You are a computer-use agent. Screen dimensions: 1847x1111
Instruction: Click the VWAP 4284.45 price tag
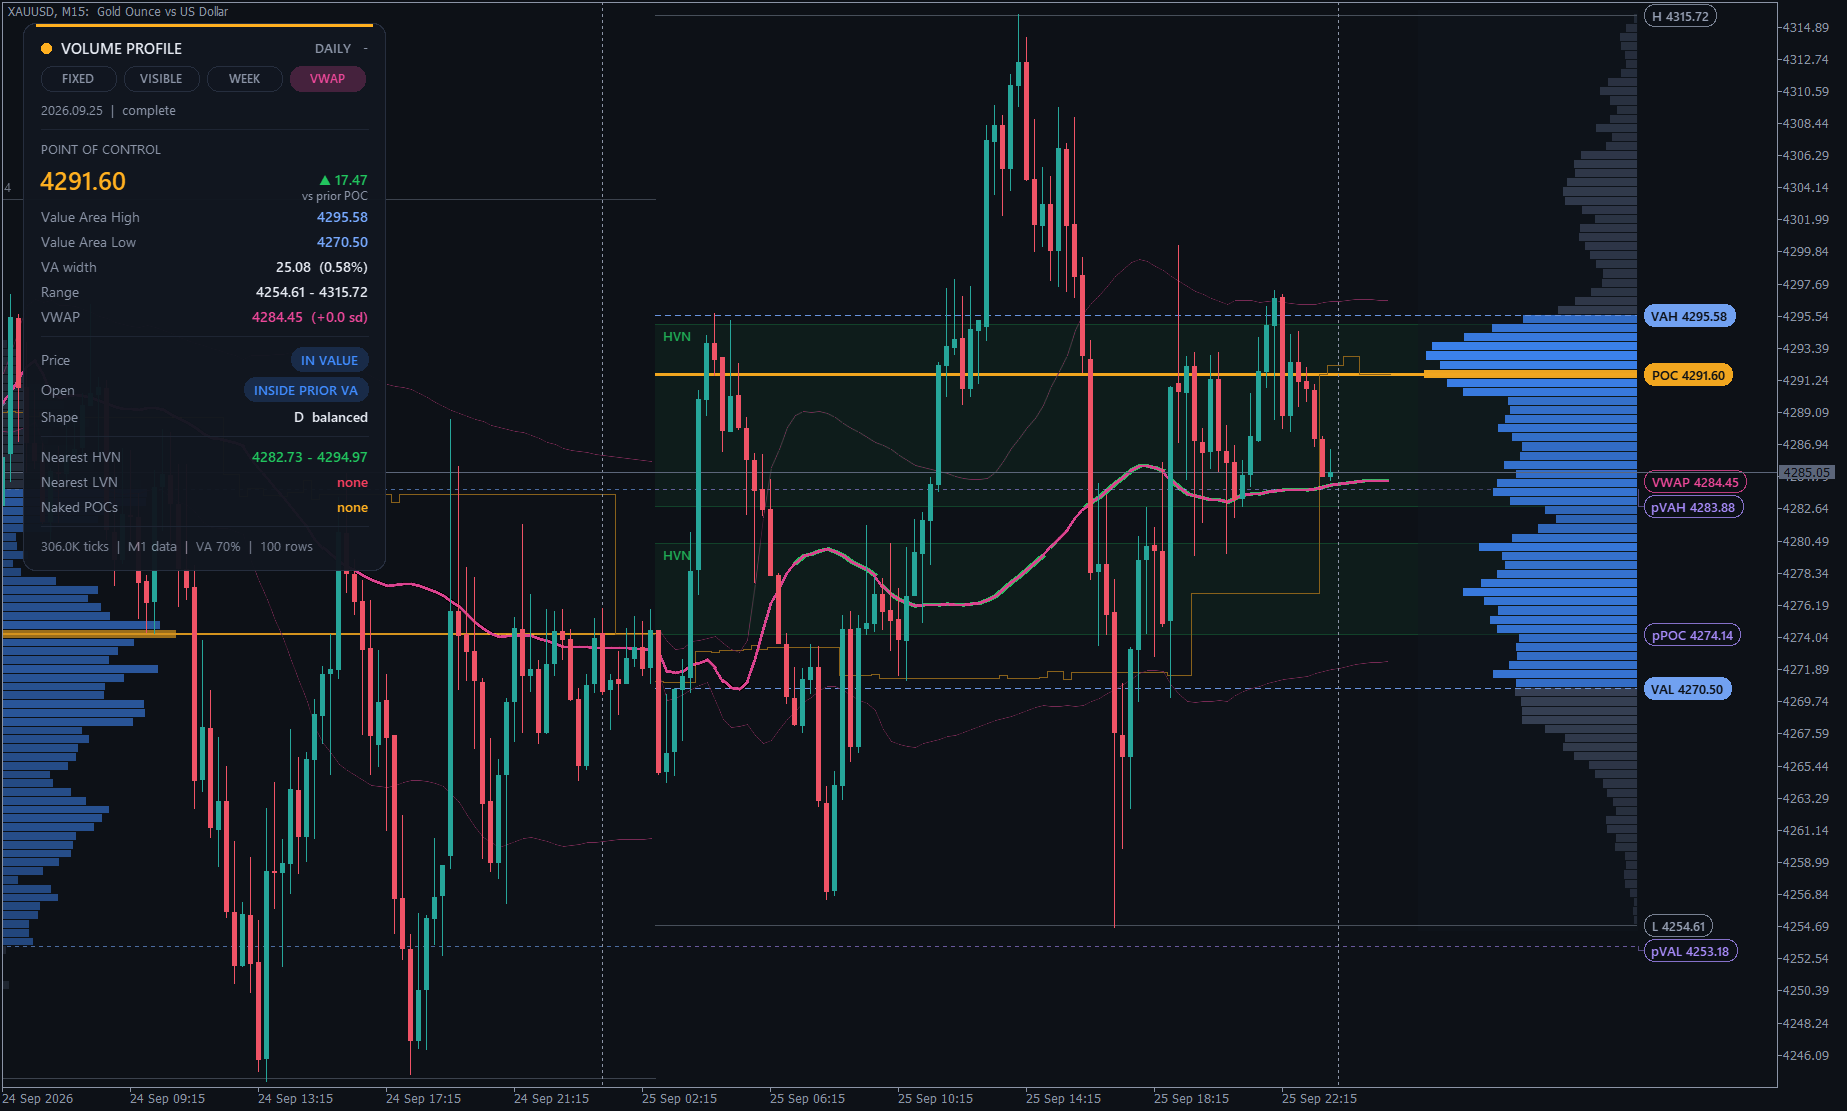click(1695, 482)
